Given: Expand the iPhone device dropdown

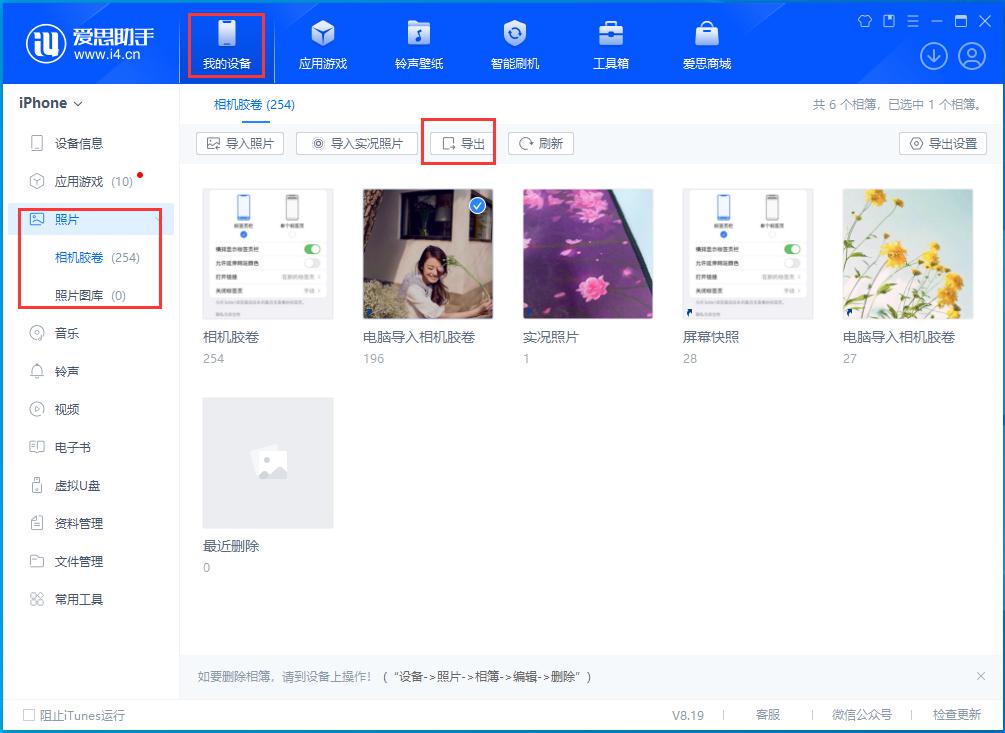Looking at the screenshot, I should coord(75,102).
